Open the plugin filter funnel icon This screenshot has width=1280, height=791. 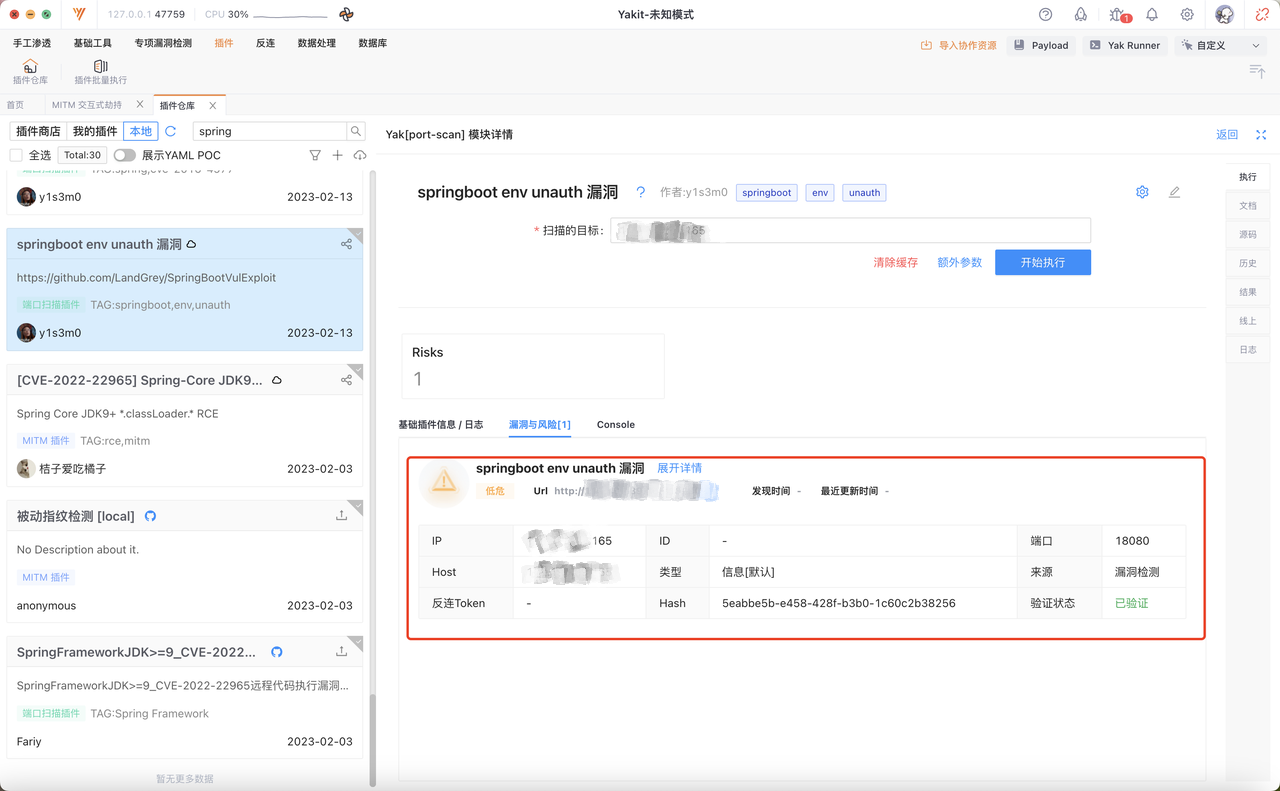tap(315, 155)
